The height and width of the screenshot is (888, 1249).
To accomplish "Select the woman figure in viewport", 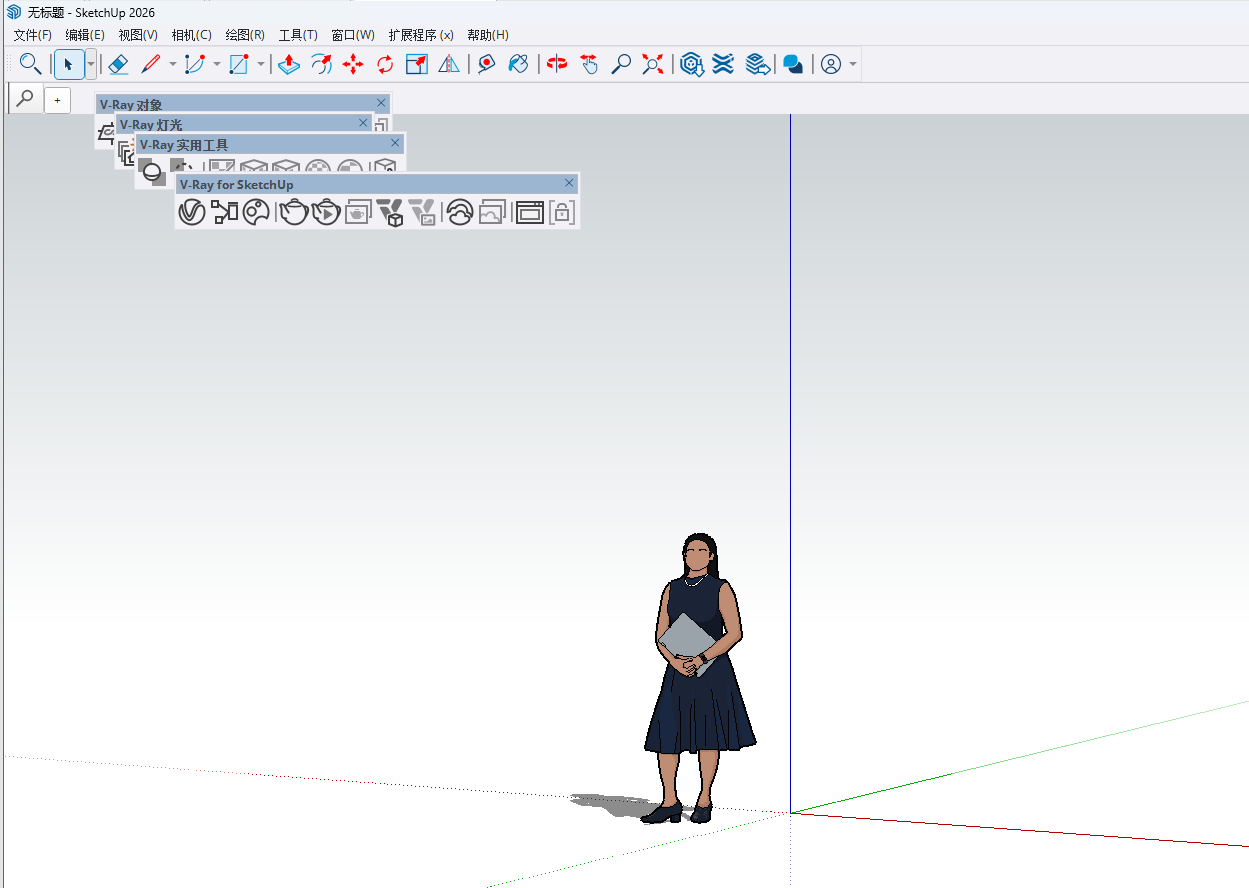I will point(699,678).
